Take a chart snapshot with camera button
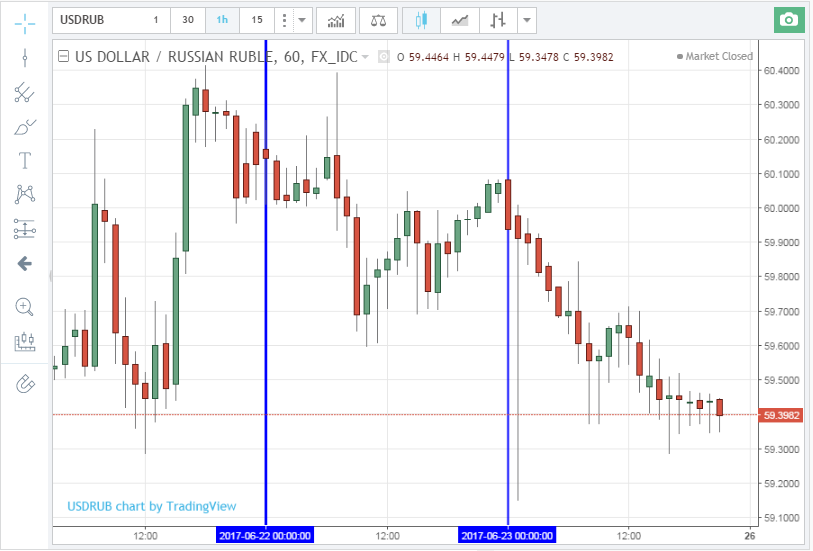813x551 pixels. 789,20
